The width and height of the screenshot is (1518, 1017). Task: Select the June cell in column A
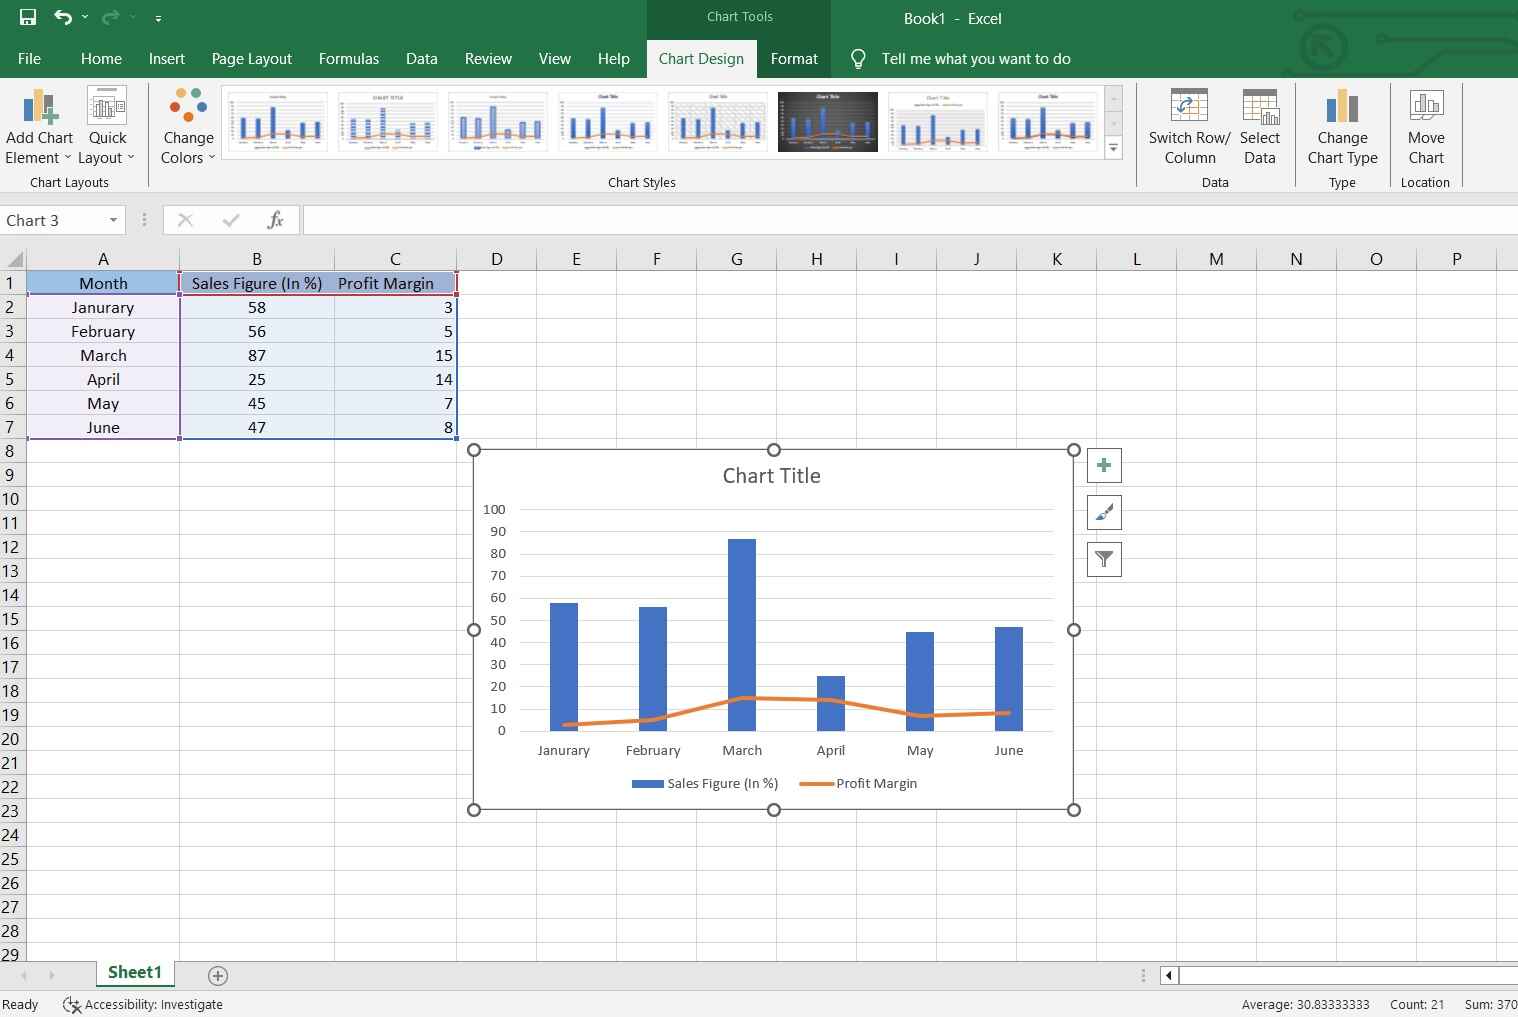[103, 427]
